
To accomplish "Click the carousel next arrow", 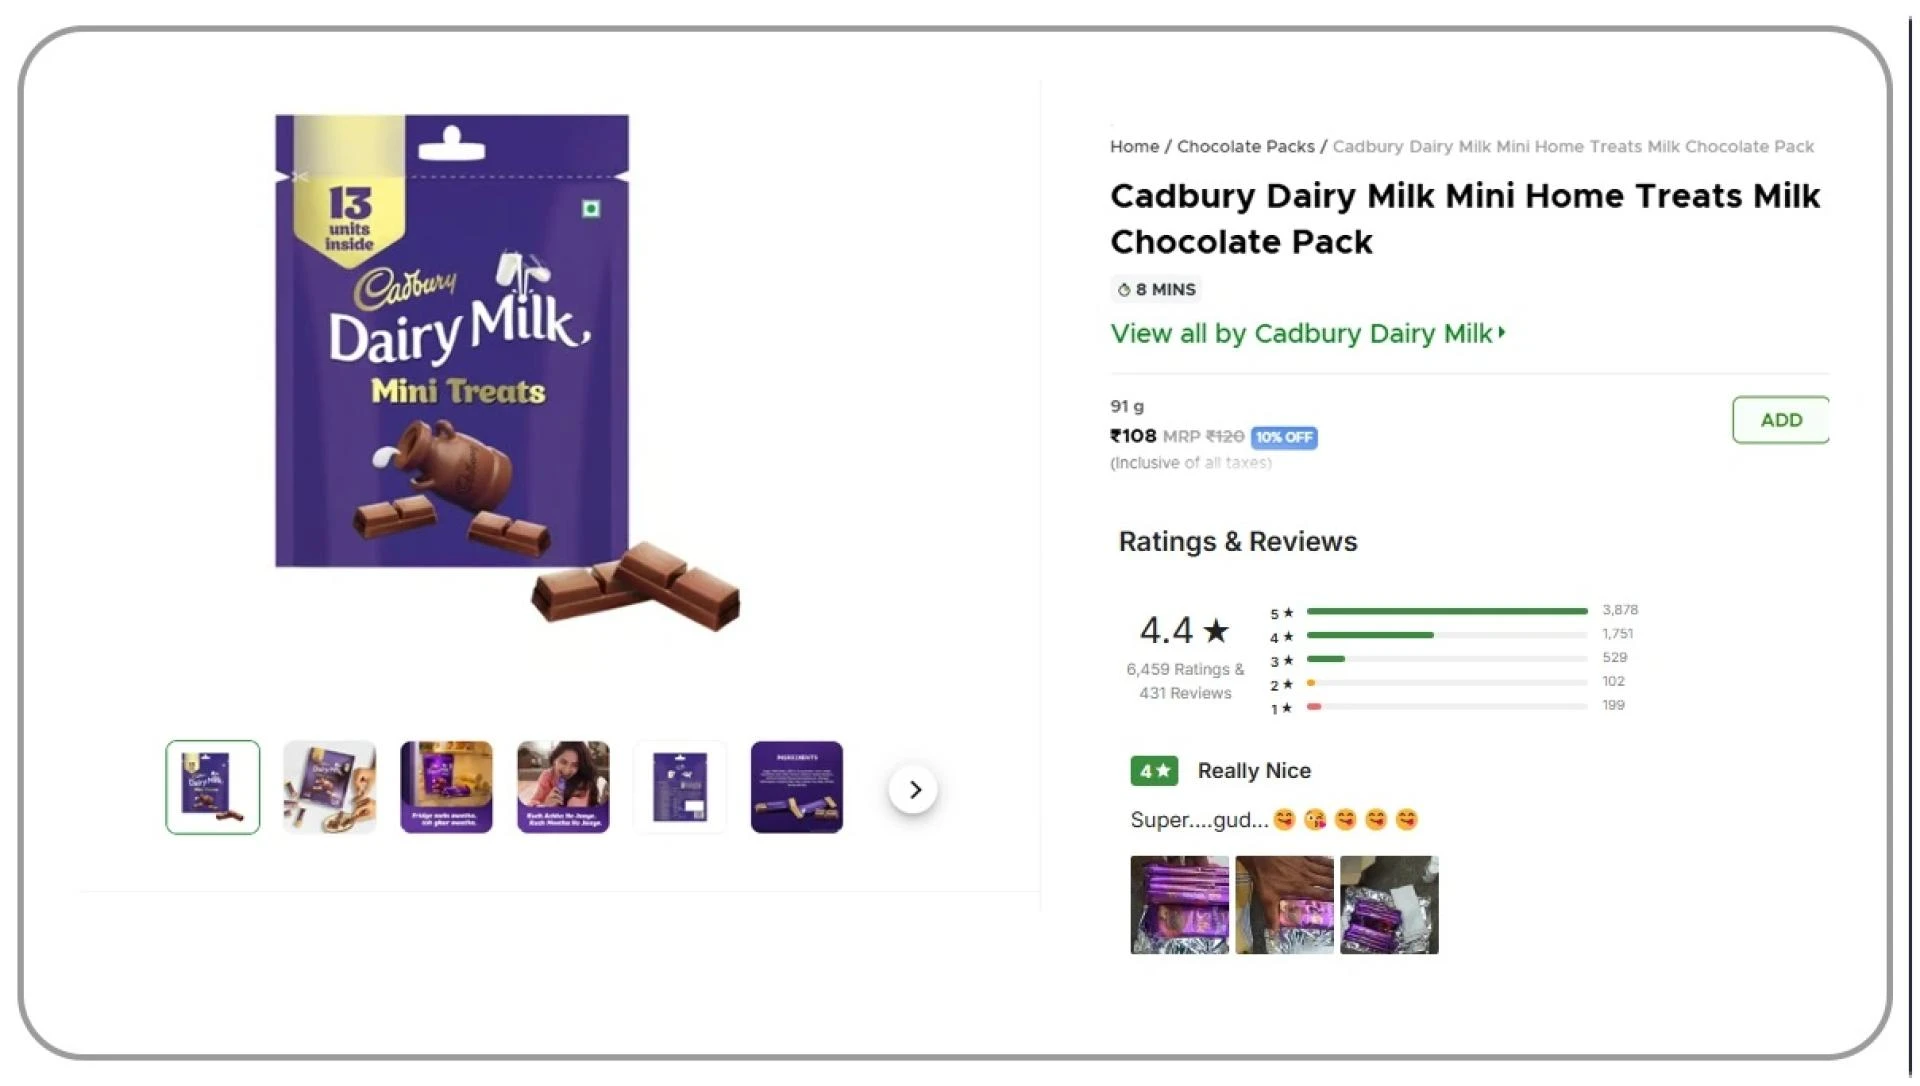I will 913,789.
